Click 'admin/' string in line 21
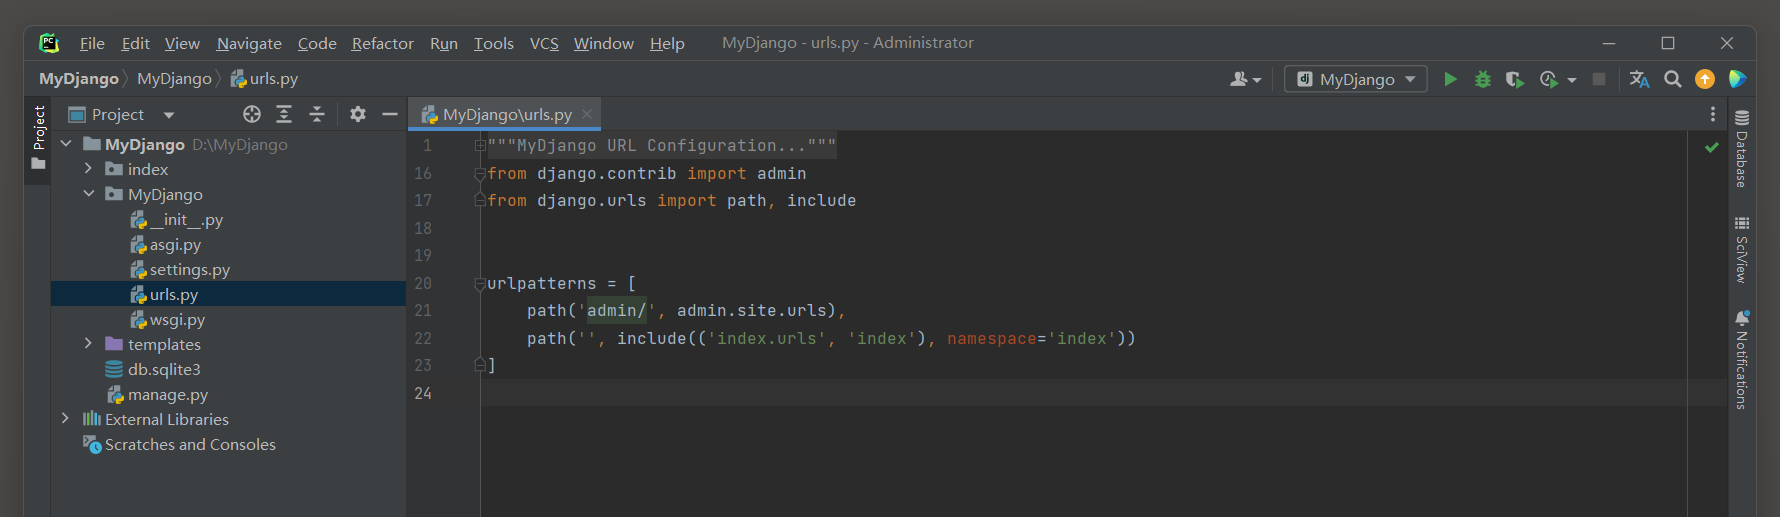Viewport: 1780px width, 517px height. tap(616, 311)
